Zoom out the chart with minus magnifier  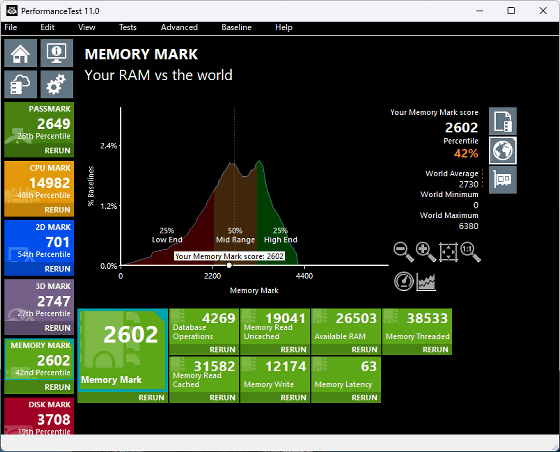403,252
